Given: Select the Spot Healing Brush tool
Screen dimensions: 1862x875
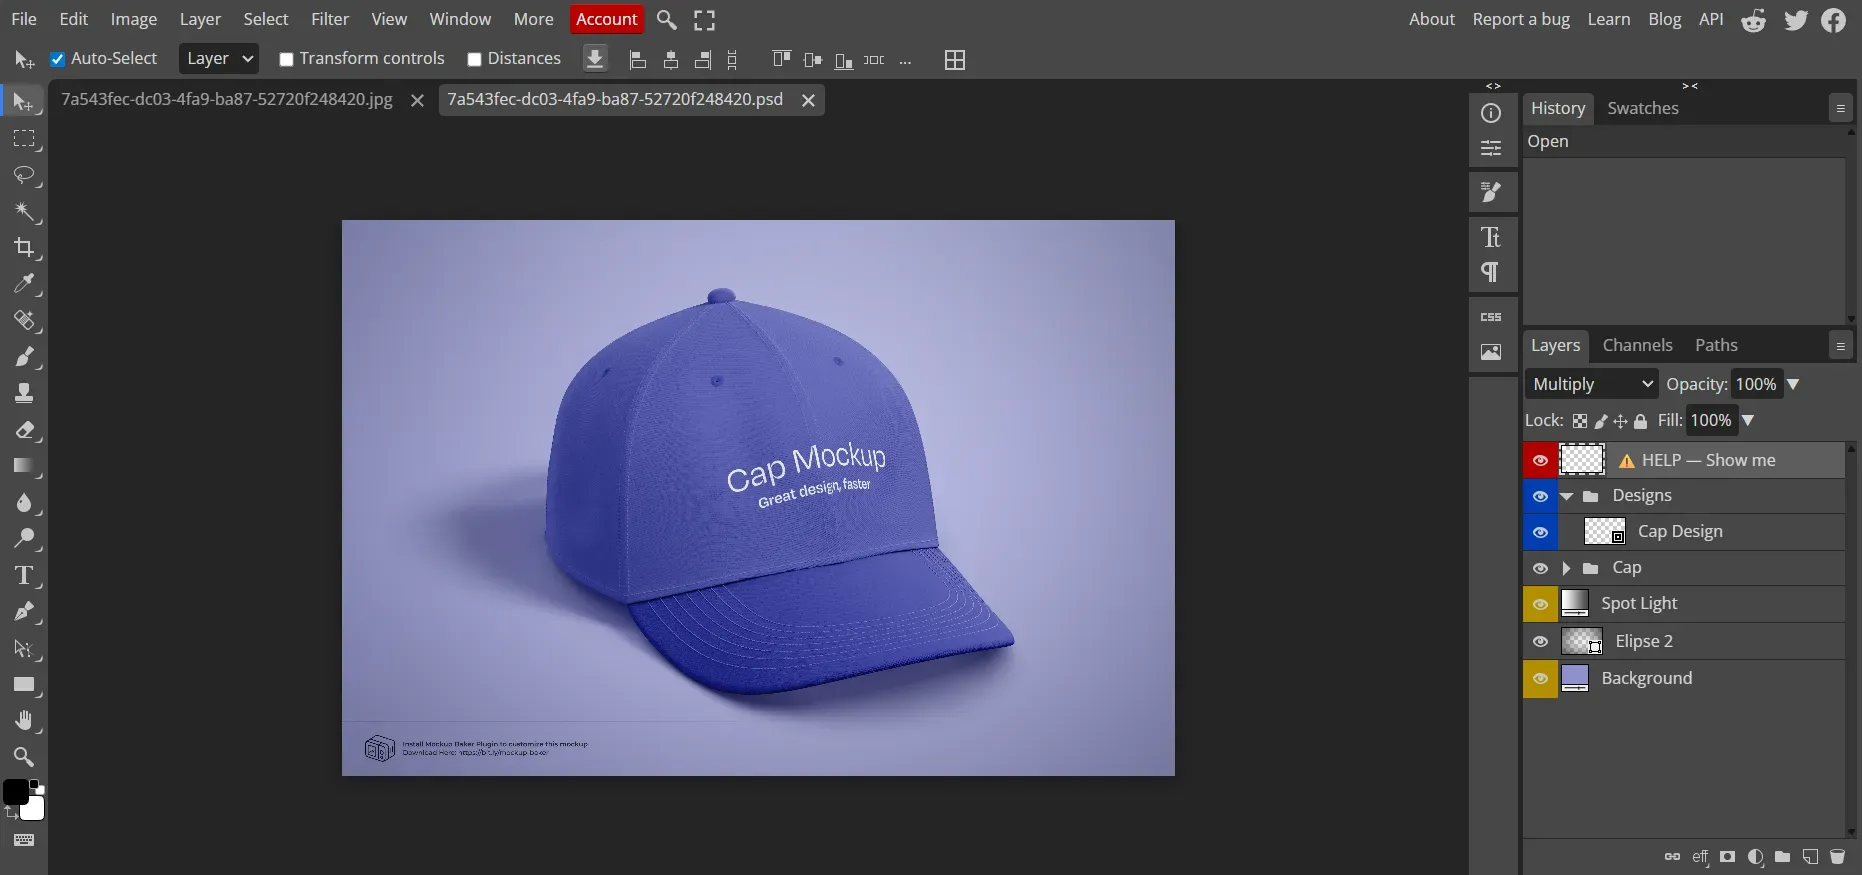Looking at the screenshot, I should [x=23, y=320].
